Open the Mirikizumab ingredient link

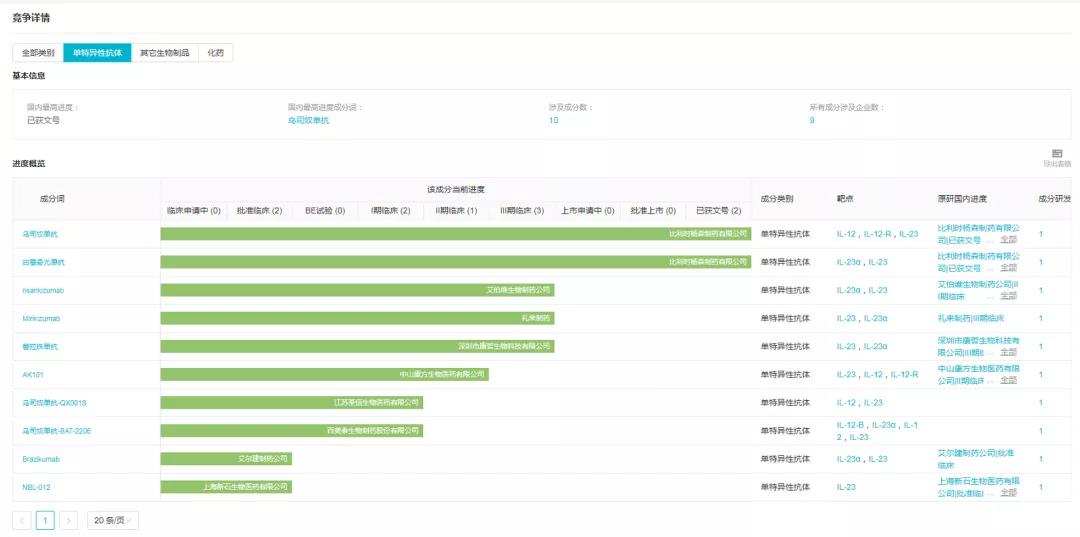coord(42,318)
